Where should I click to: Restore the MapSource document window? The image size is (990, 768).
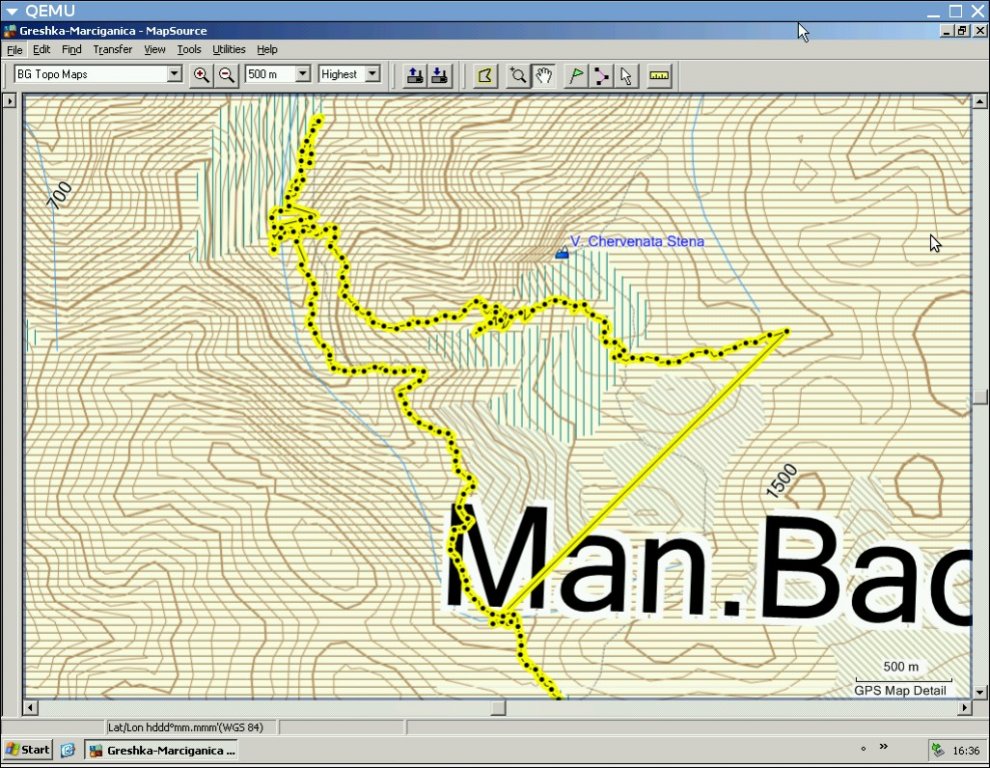962,31
